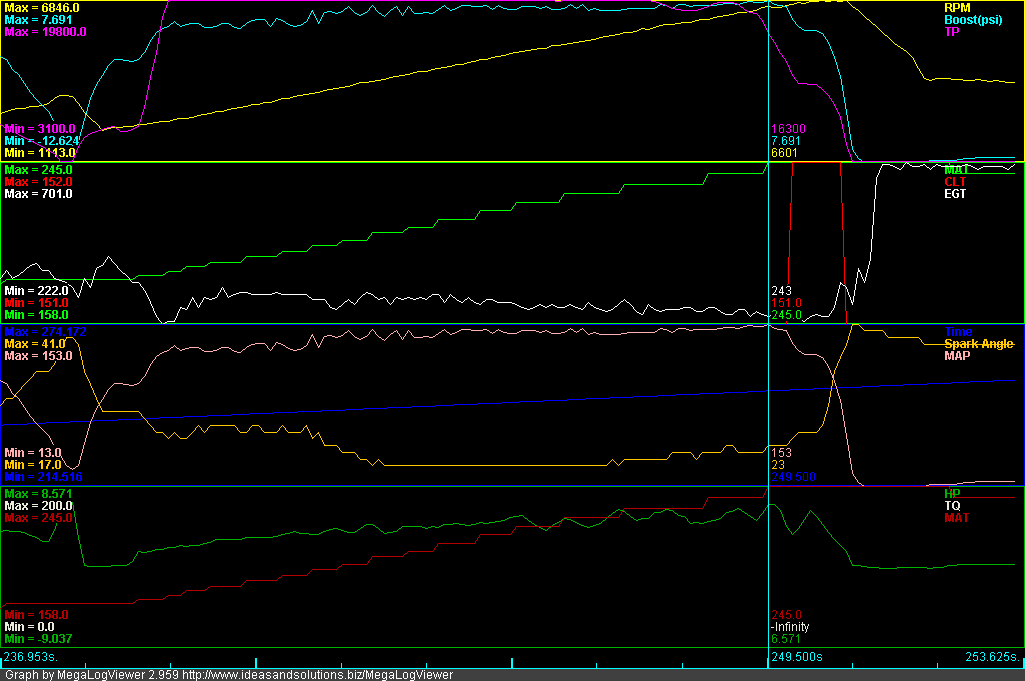Click the Max = 701.0 EGT value
Viewport: 1025px width, 681px height.
coord(38,194)
